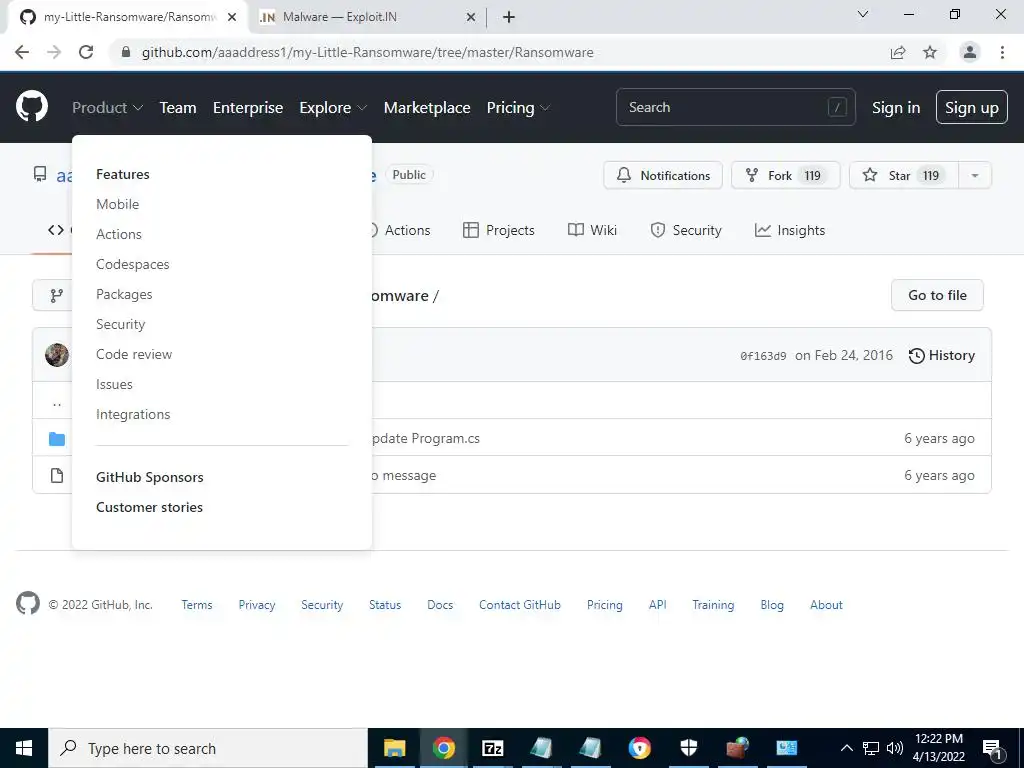Click the footer GitHub logo
1024x768 pixels.
(x=27, y=604)
